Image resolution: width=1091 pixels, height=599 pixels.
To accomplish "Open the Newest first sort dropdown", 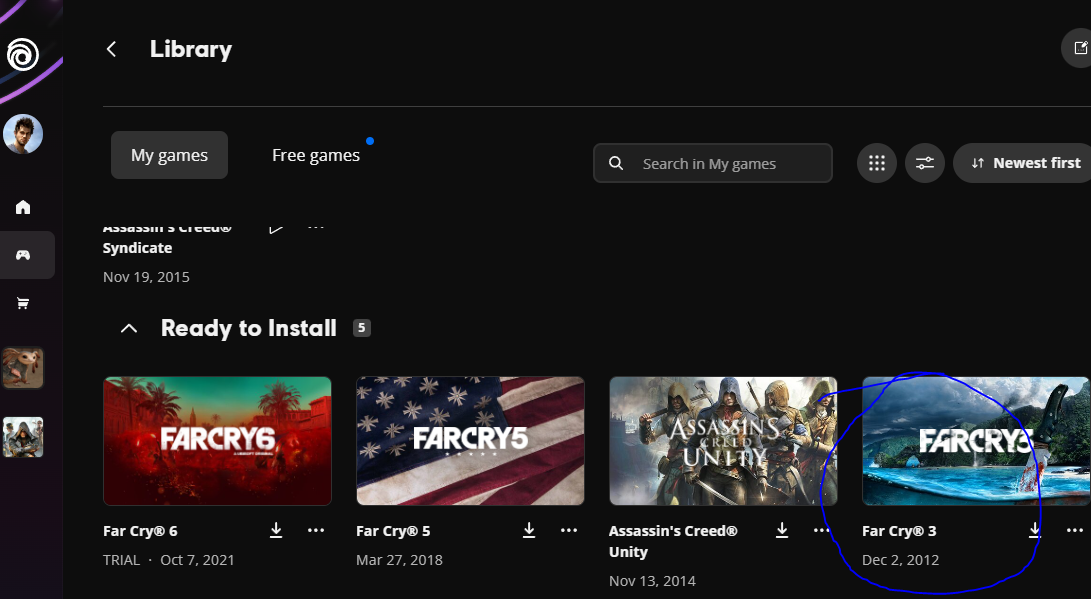I will 1024,163.
